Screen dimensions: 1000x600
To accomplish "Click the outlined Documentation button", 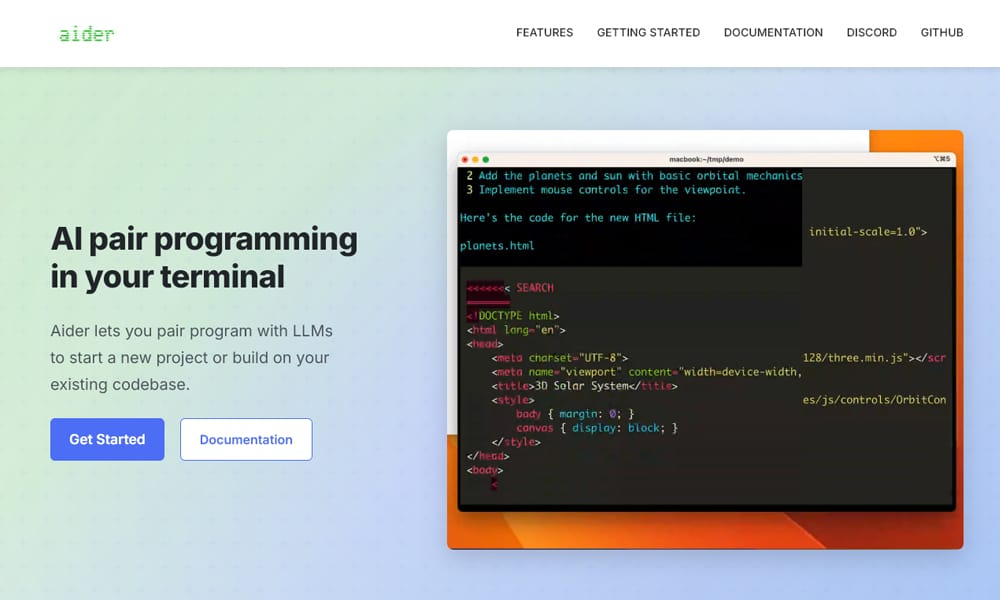I will coord(246,439).
